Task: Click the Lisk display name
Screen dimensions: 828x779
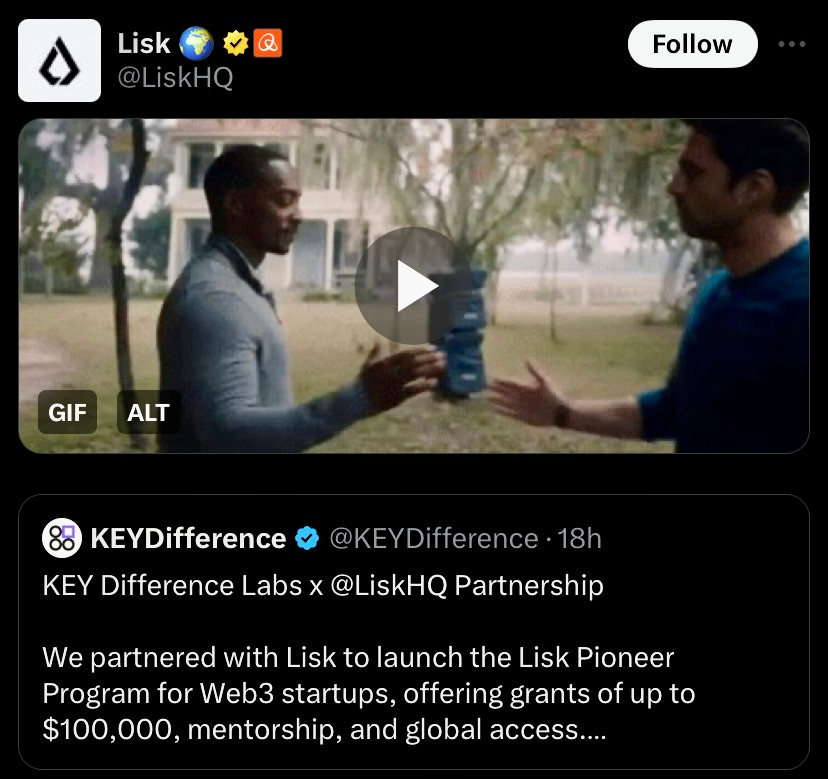Action: click(144, 43)
